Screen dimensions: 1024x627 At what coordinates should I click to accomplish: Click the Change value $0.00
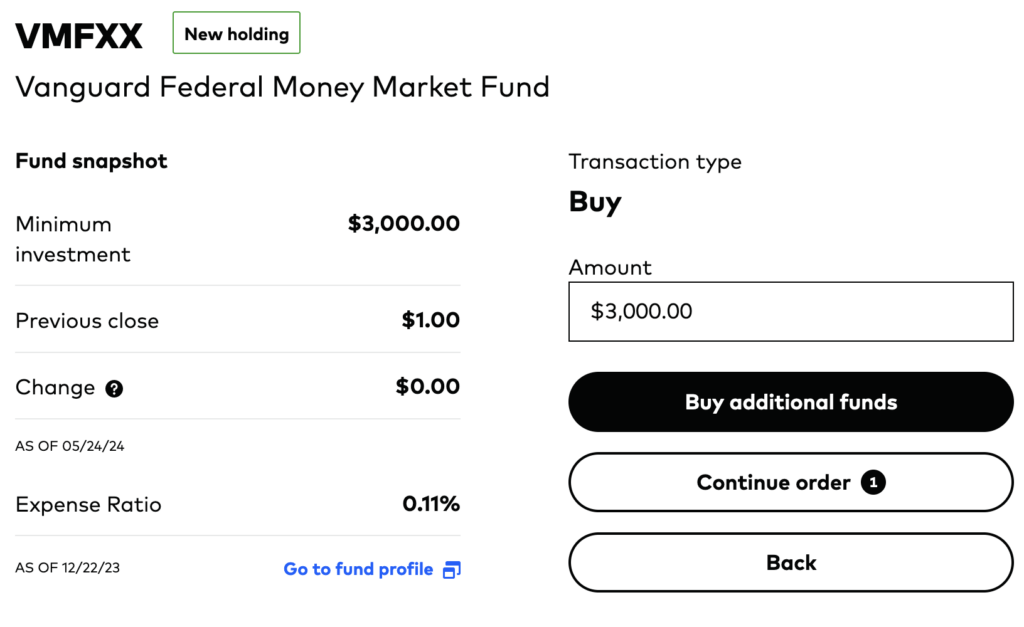point(427,387)
